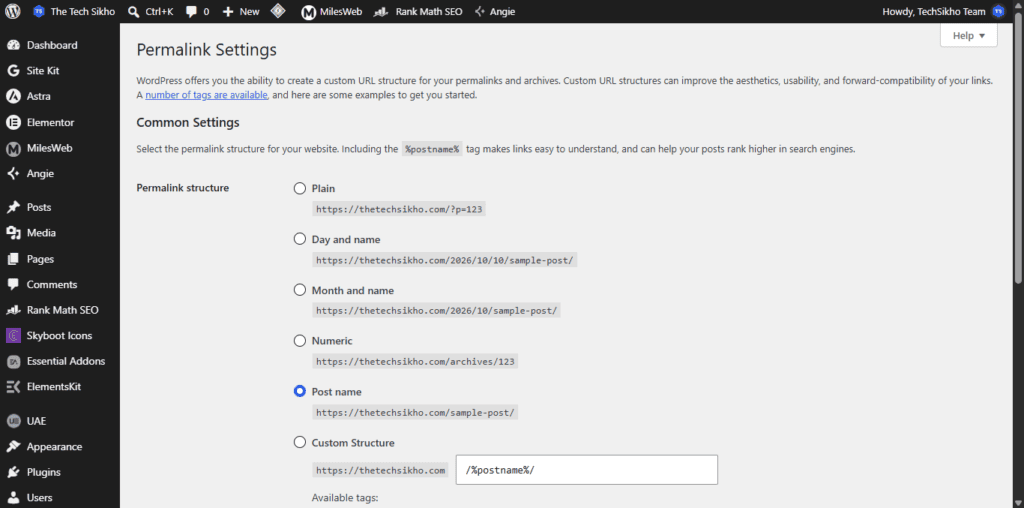Click the Available tags label
The height and width of the screenshot is (508, 1024).
[x=345, y=498]
